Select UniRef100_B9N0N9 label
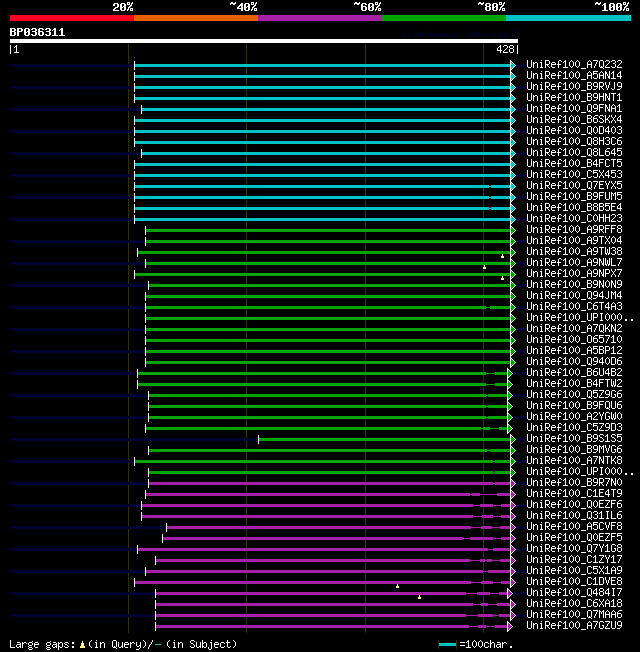This screenshot has width=640, height=652. click(574, 285)
